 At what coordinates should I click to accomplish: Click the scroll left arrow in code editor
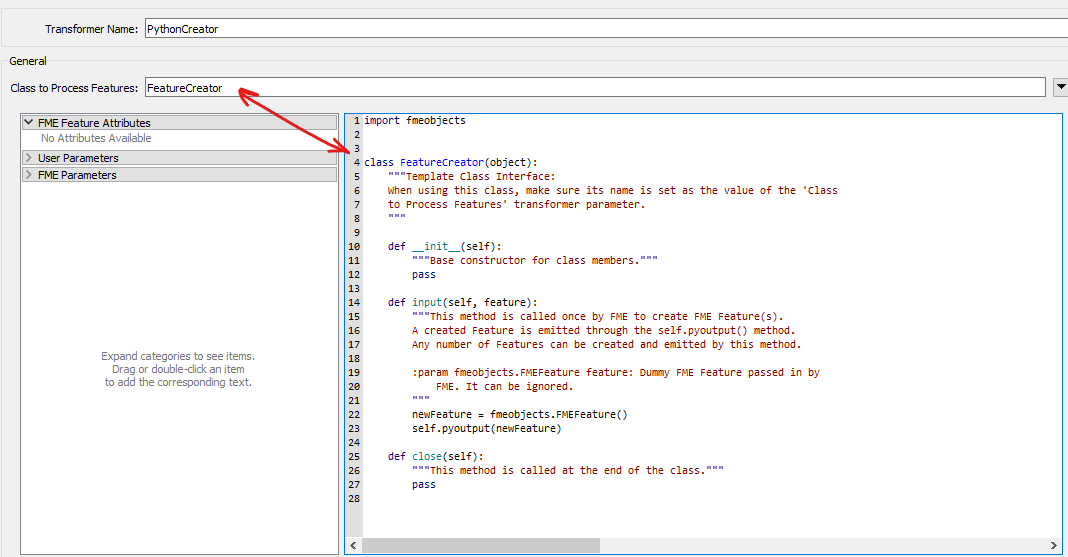tap(354, 545)
